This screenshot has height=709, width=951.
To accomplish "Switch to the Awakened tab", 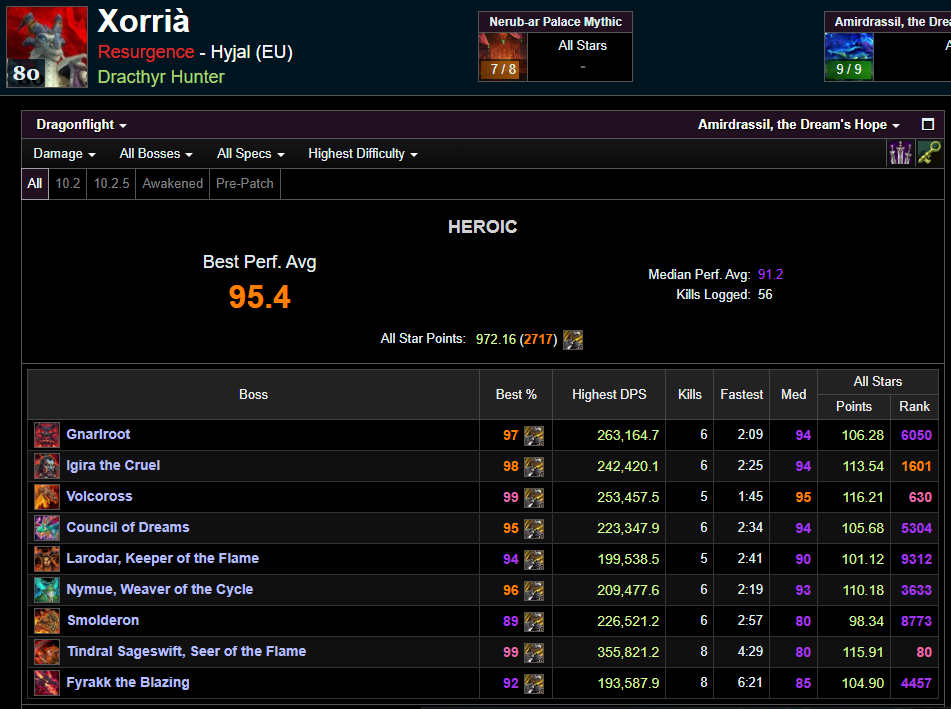I will click(x=172, y=183).
